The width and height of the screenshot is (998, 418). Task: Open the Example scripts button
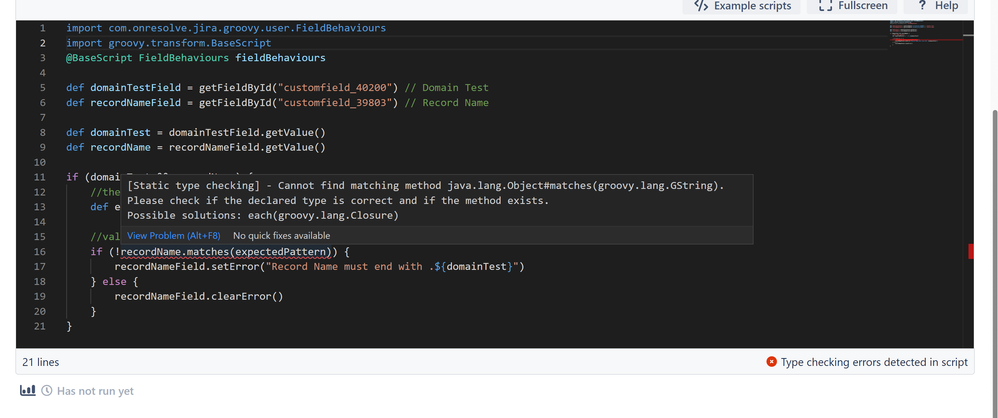(741, 6)
